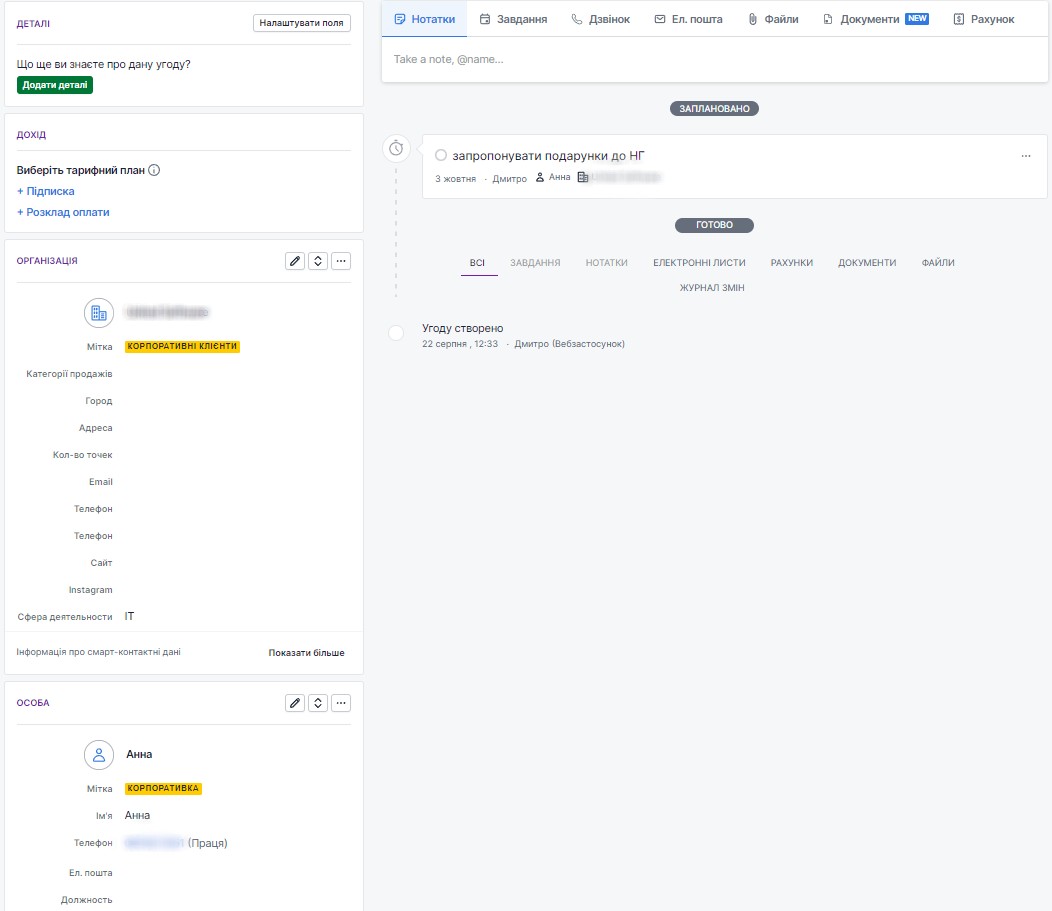Click the person avatar icon for Анна
The image size is (1052, 911).
point(99,755)
